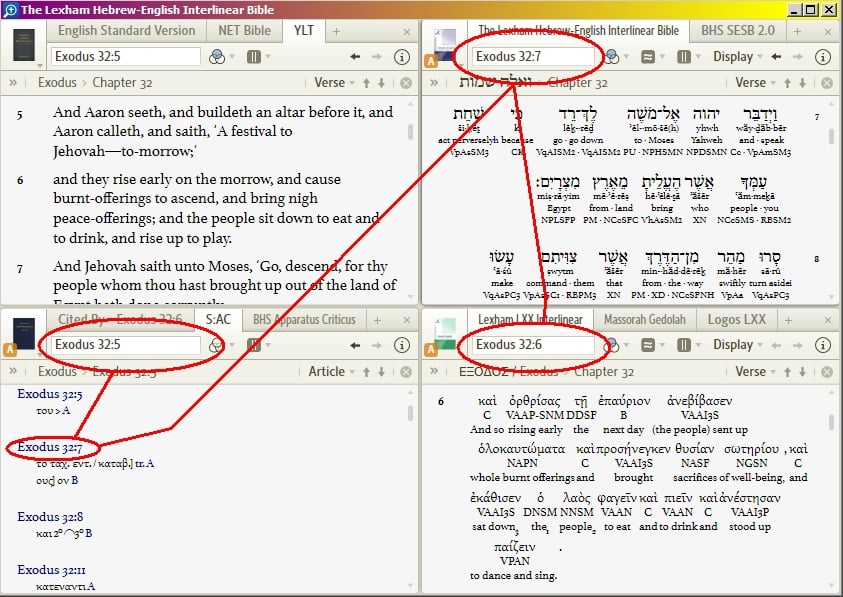Screen dimensions: 843x597
Task: Jump to previous verse in YLT panel
Action: tap(366, 83)
